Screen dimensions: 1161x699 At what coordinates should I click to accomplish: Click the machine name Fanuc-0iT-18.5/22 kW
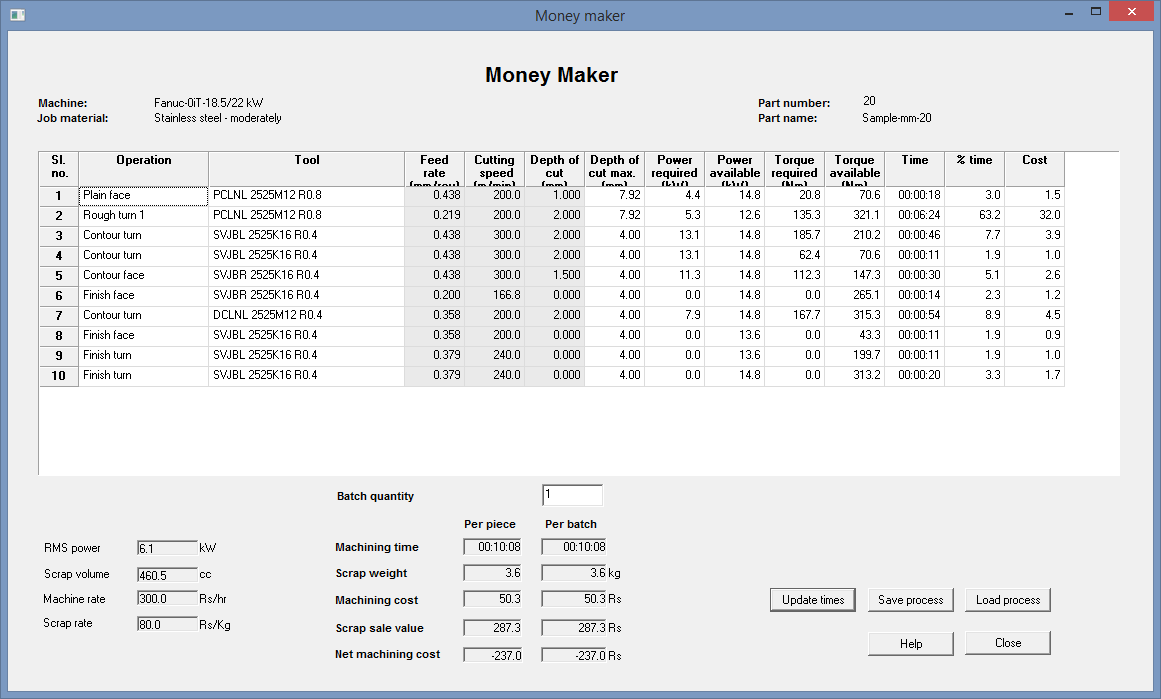(x=208, y=103)
